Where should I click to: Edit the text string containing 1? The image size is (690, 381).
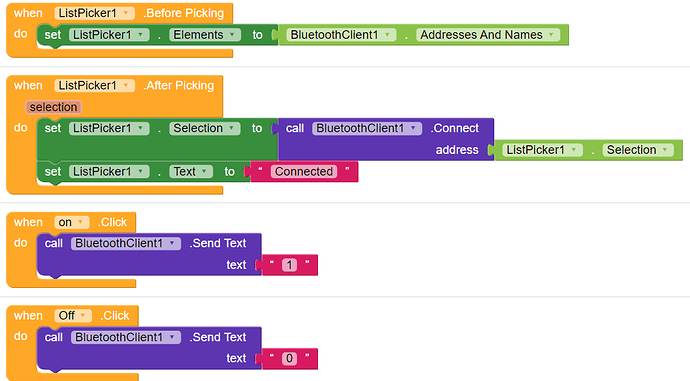[x=289, y=265]
